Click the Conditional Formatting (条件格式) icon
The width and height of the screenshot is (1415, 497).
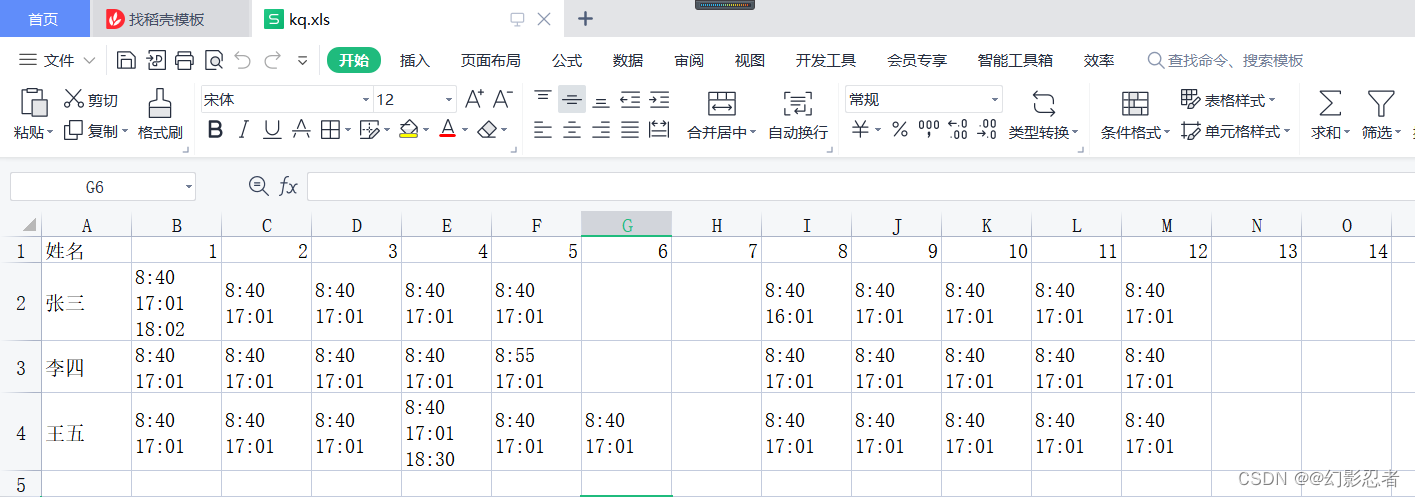(x=1135, y=103)
